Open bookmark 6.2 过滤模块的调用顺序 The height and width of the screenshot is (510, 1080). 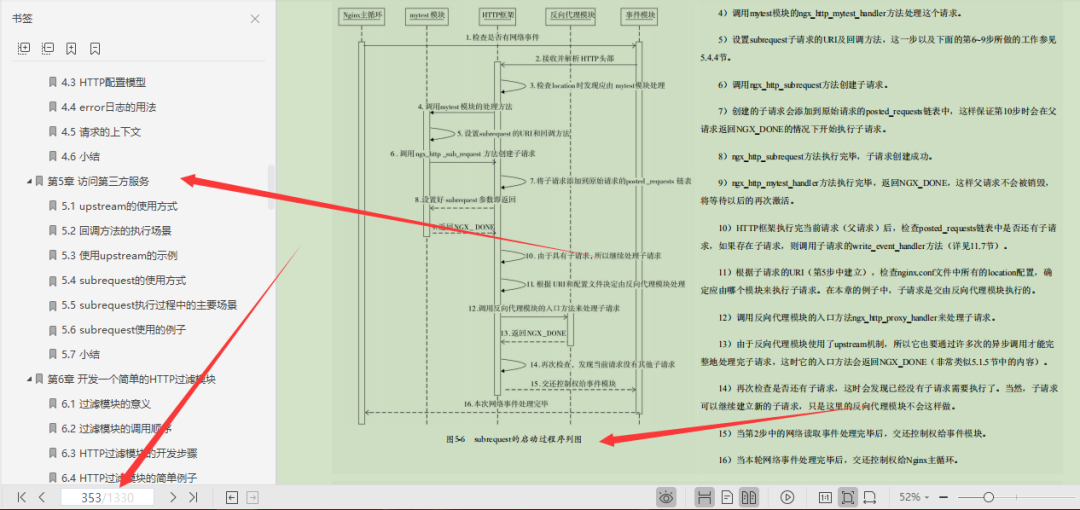click(x=116, y=429)
